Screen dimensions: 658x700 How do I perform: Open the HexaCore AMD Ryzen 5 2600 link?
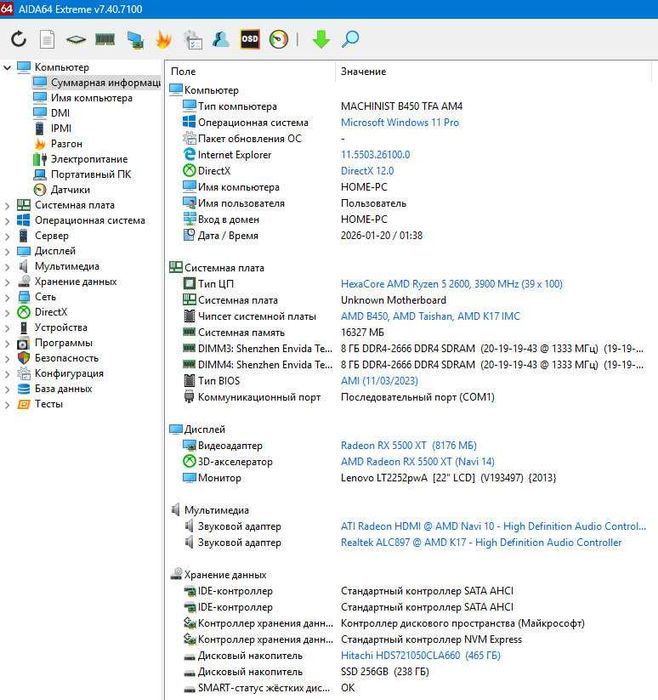[451, 284]
